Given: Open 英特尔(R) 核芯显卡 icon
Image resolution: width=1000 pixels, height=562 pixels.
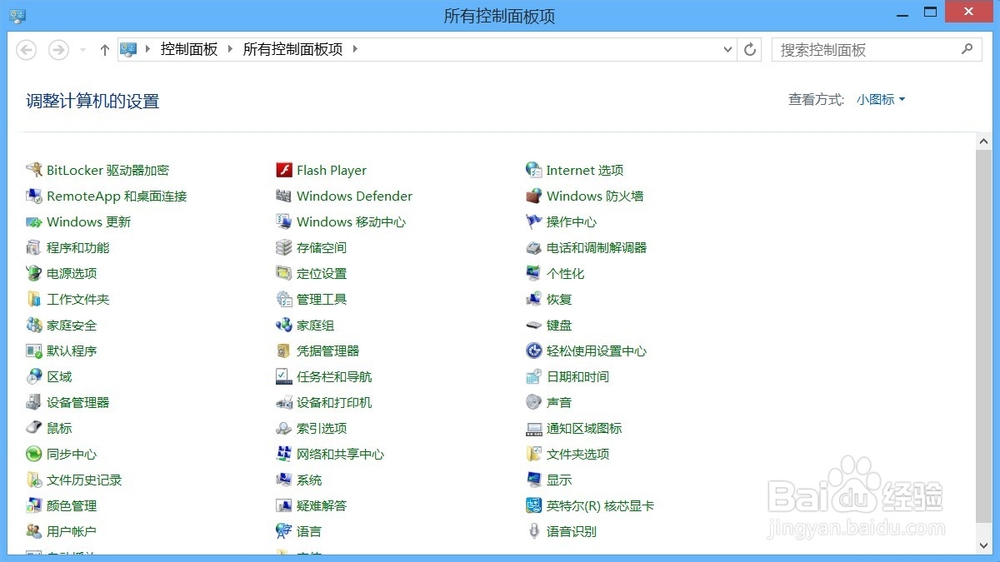Looking at the screenshot, I should point(534,506).
